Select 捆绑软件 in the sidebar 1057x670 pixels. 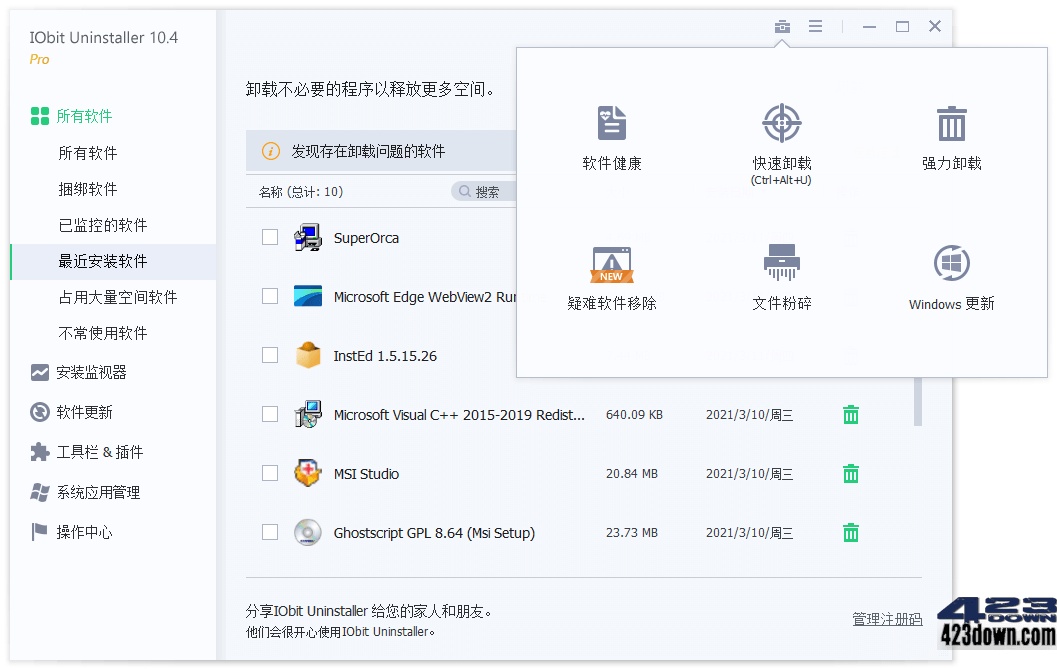(x=88, y=189)
